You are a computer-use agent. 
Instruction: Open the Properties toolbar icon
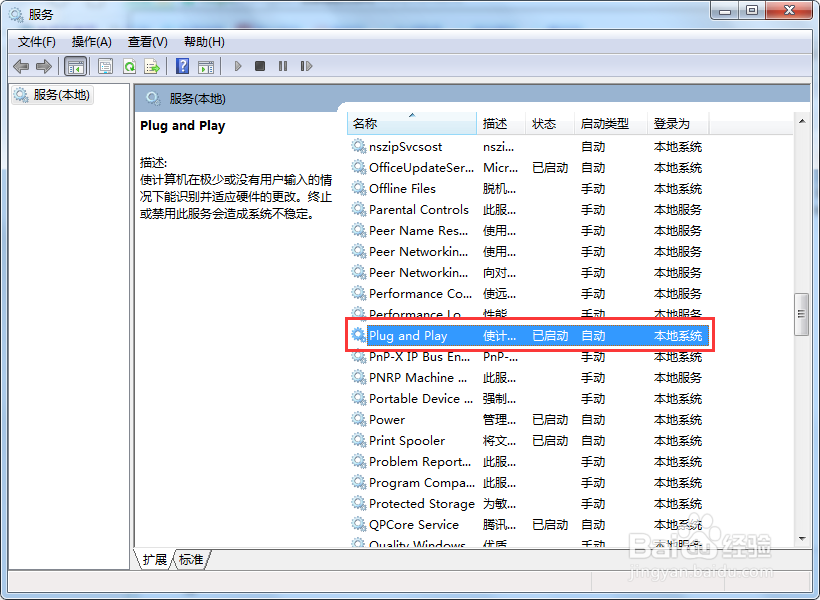[106, 66]
